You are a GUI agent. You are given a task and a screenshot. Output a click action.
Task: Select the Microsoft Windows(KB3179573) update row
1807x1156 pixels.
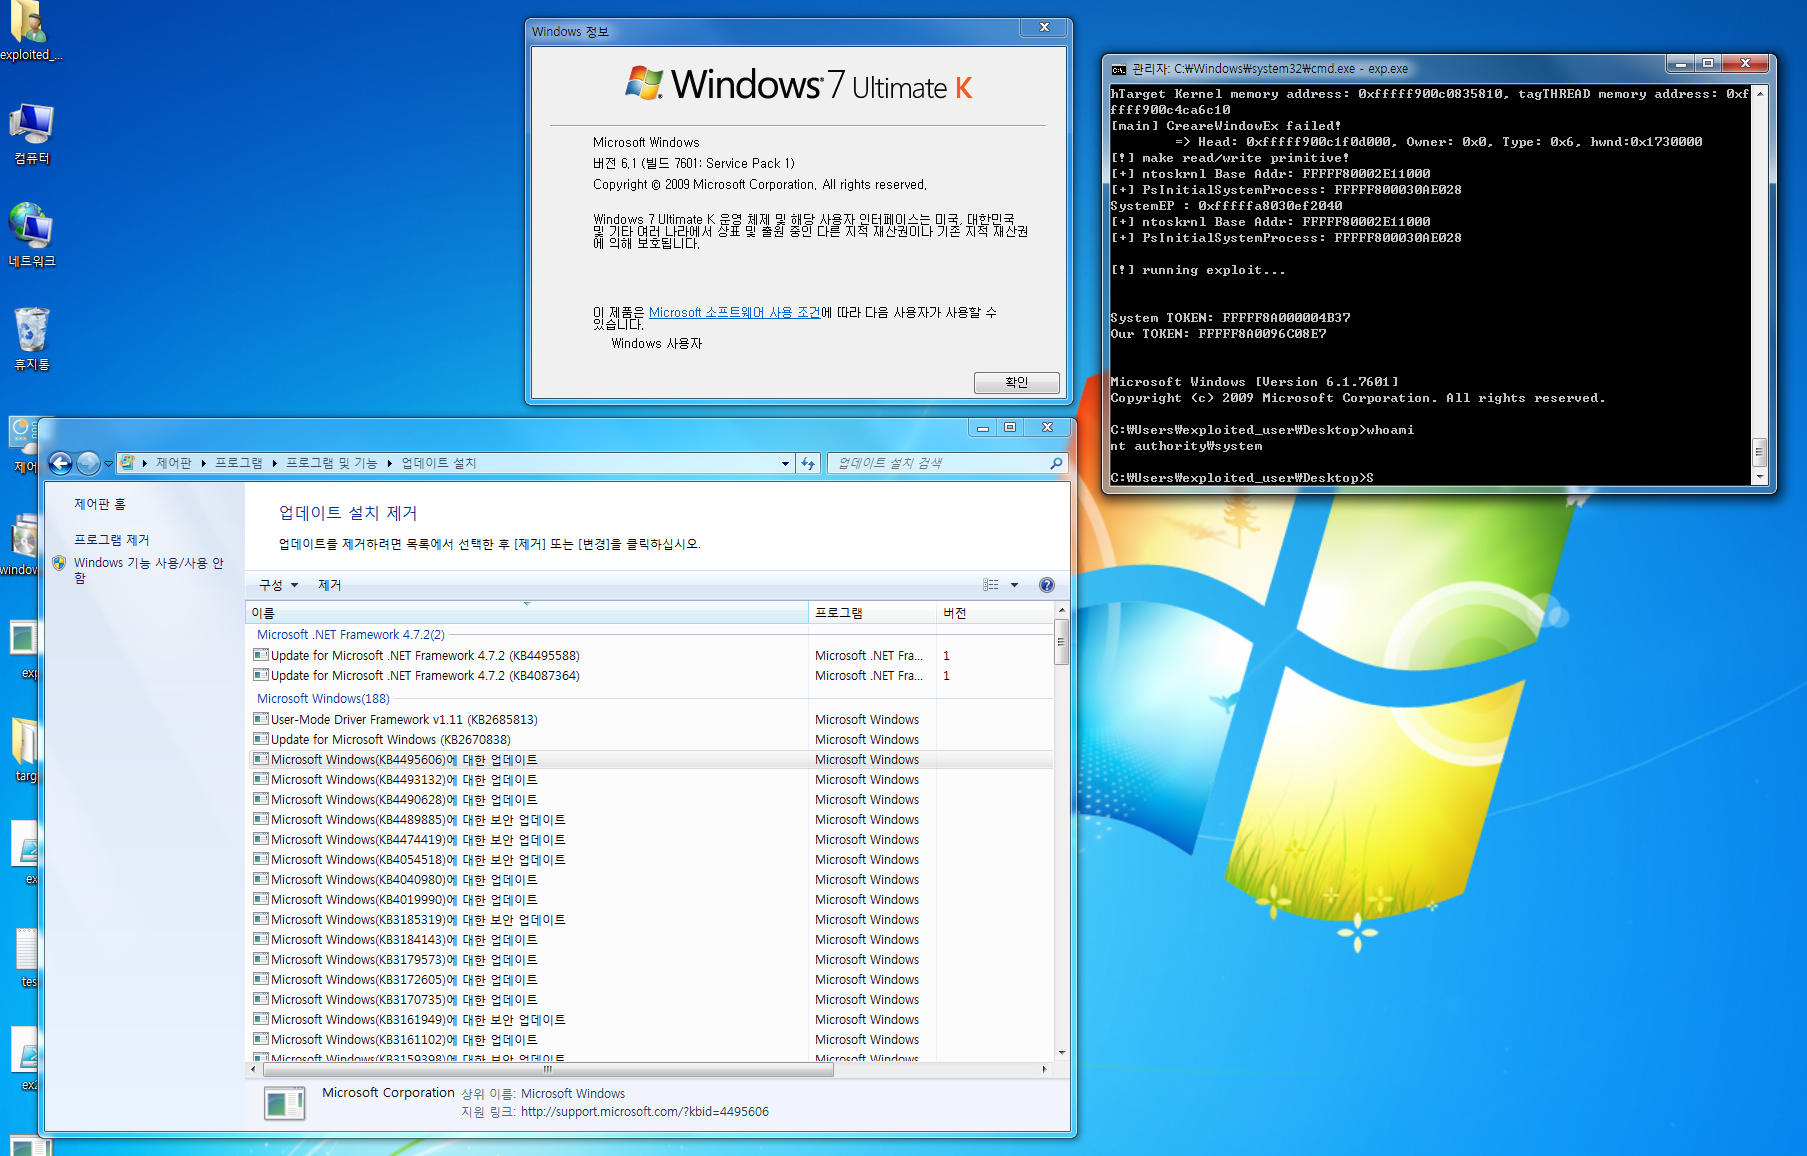click(x=650, y=959)
